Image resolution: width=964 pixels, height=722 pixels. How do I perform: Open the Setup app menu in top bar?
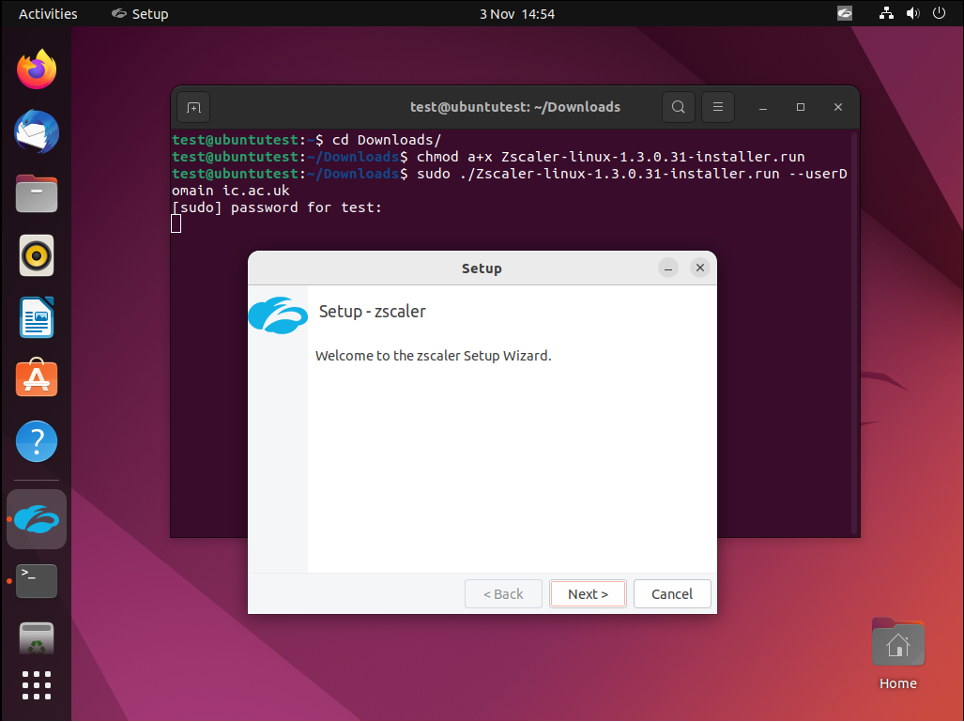(x=140, y=14)
